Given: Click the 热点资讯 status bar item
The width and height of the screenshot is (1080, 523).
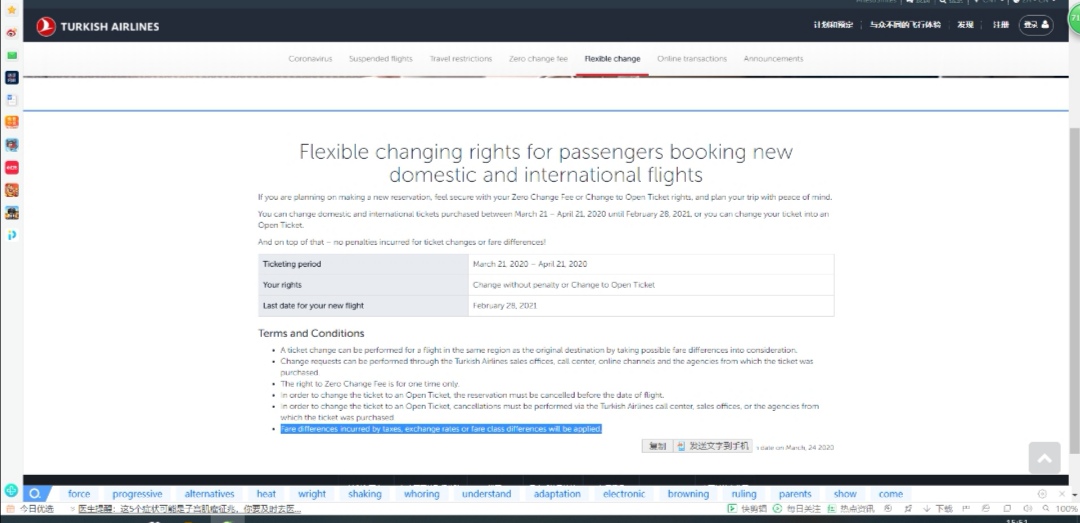Looking at the screenshot, I should coord(852,509).
